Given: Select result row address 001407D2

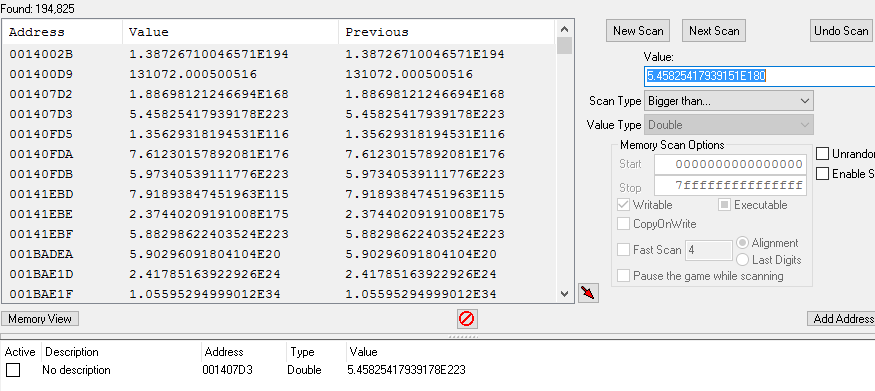Looking at the screenshot, I should (41, 94).
